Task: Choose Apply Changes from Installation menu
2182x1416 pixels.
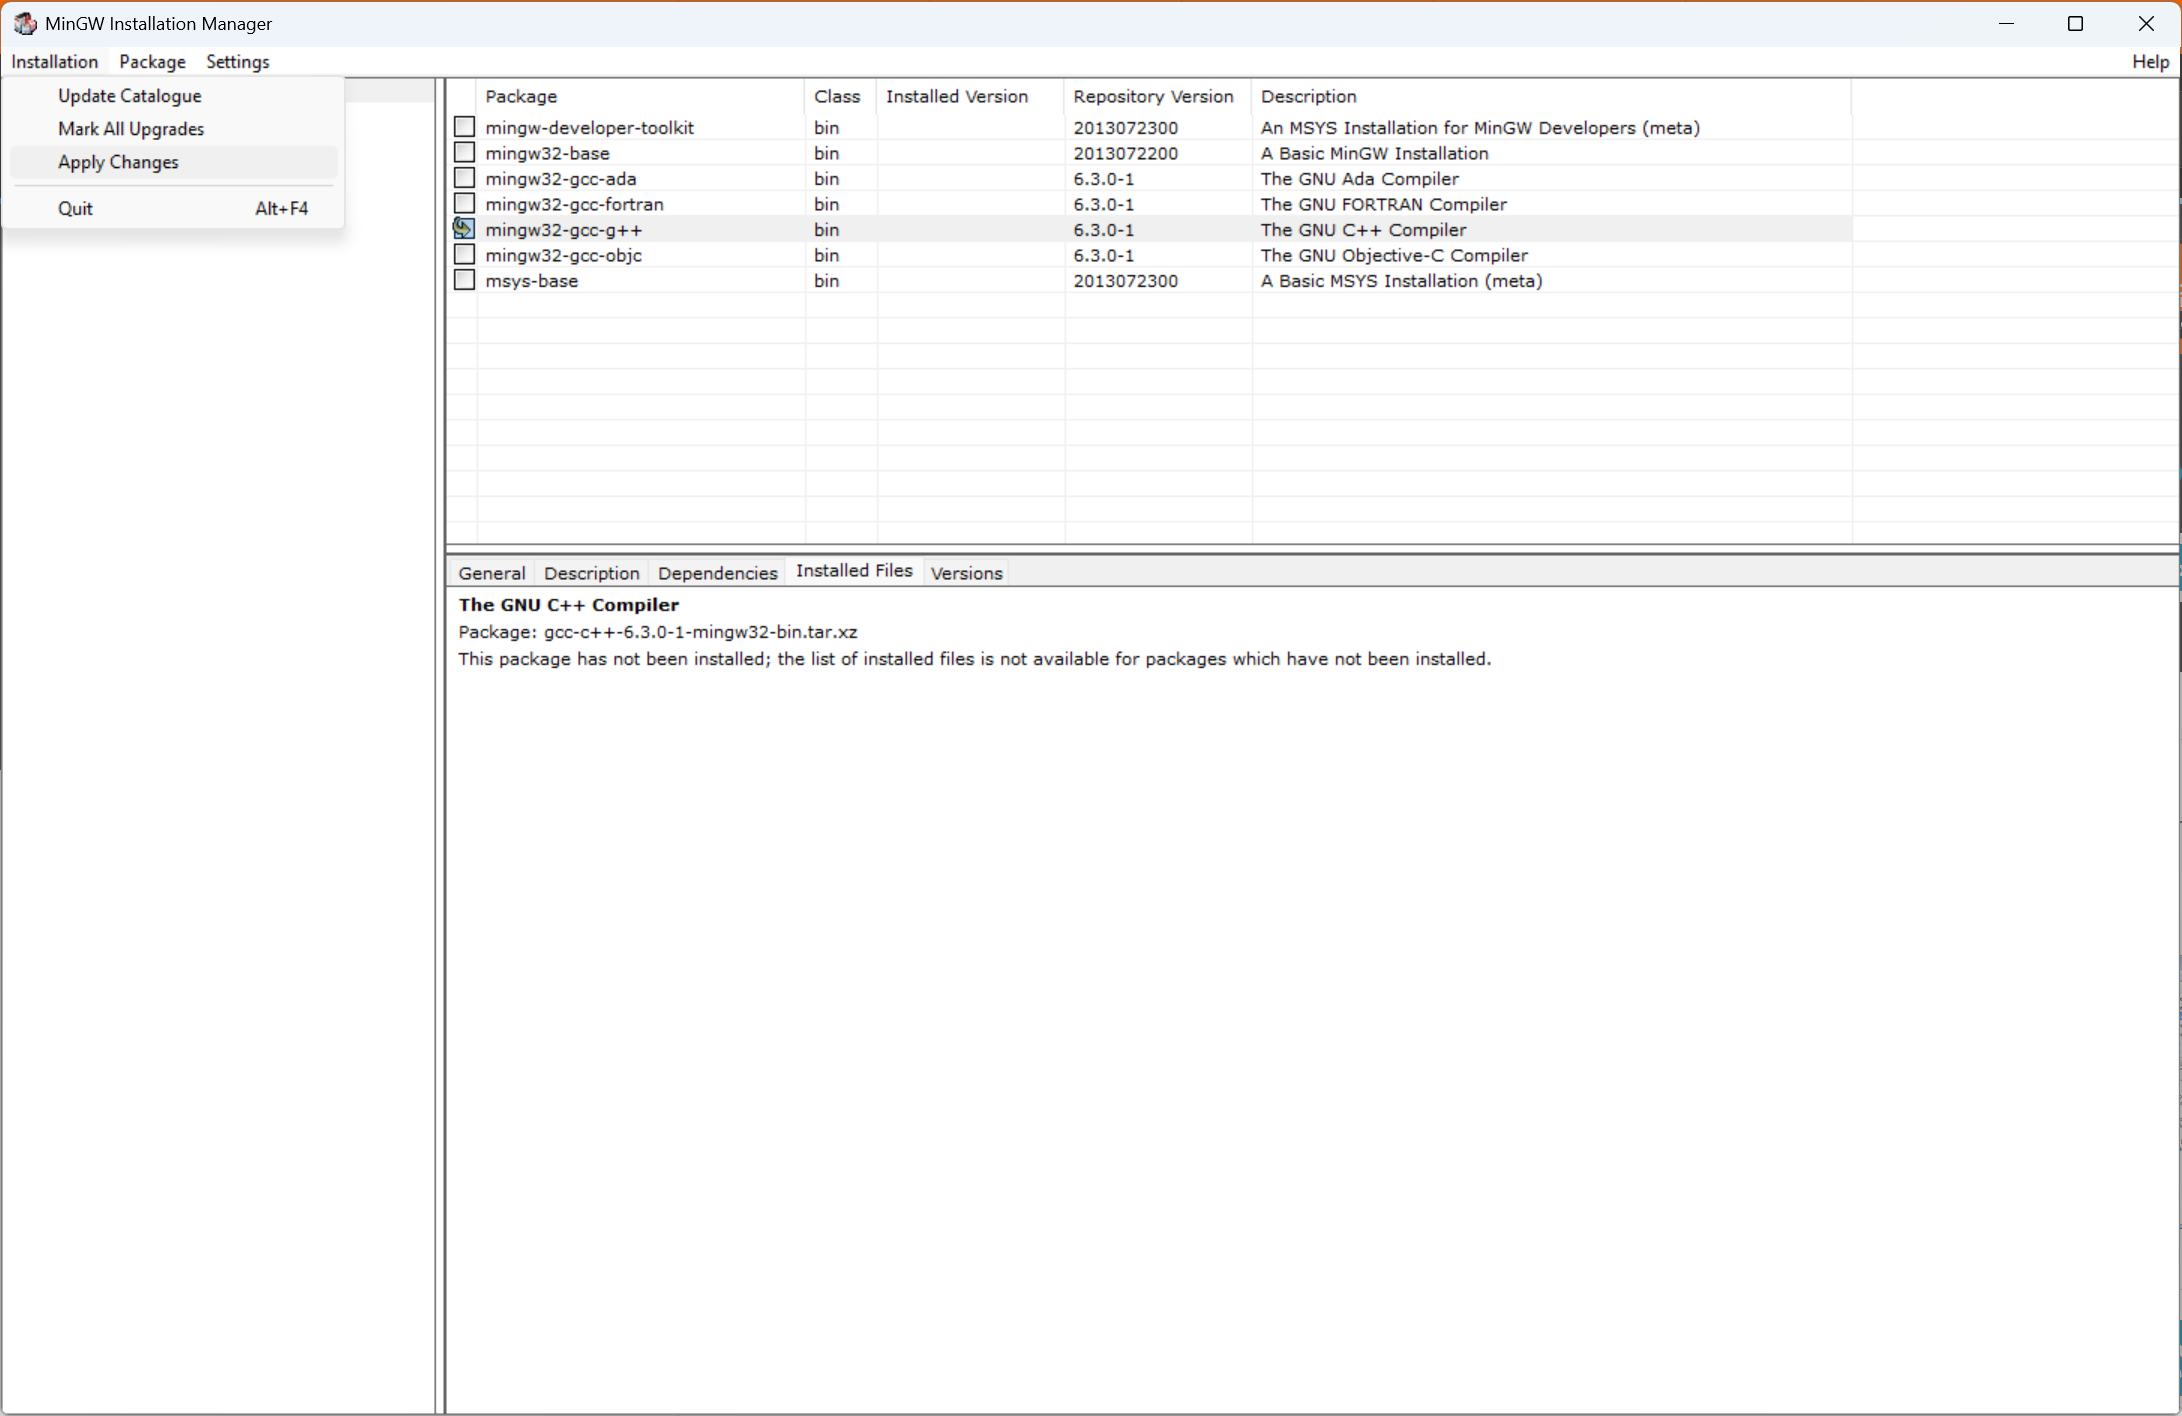Action: (x=118, y=162)
